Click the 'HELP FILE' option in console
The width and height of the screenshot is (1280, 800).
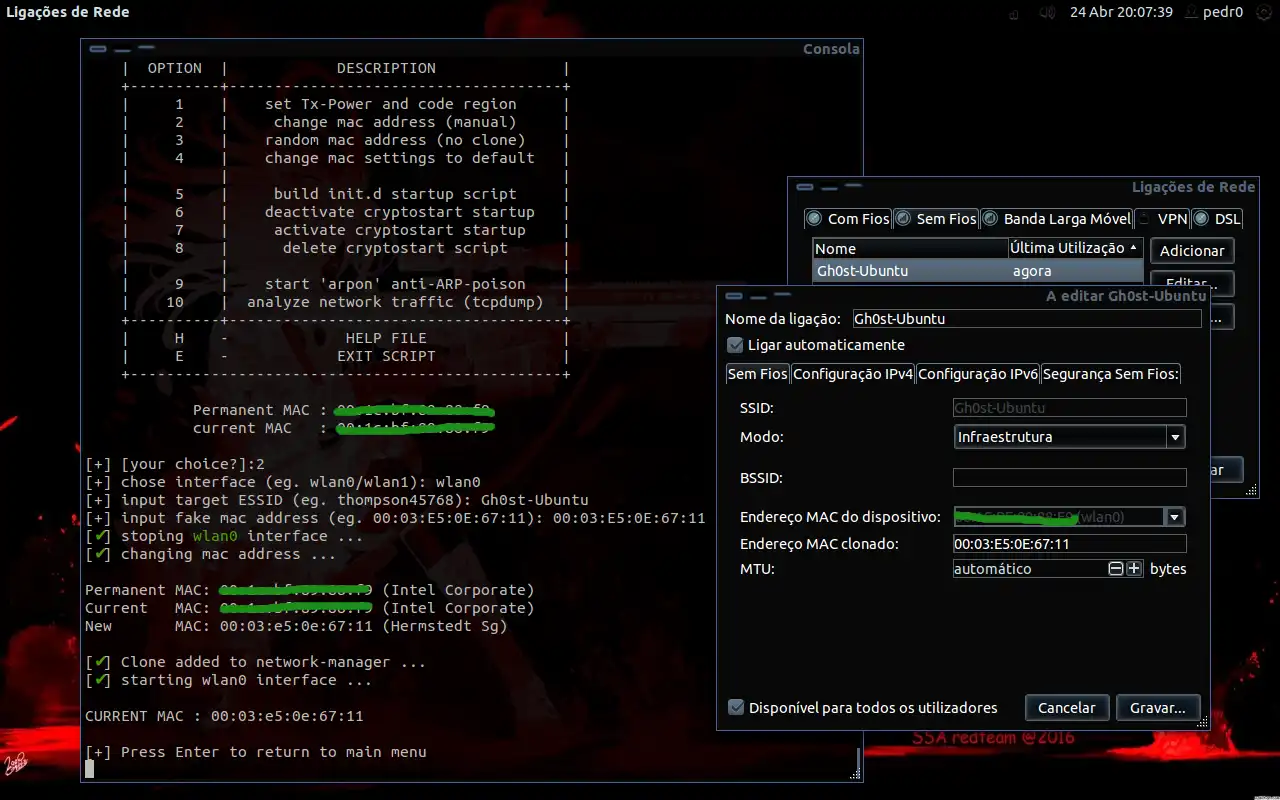click(x=386, y=338)
